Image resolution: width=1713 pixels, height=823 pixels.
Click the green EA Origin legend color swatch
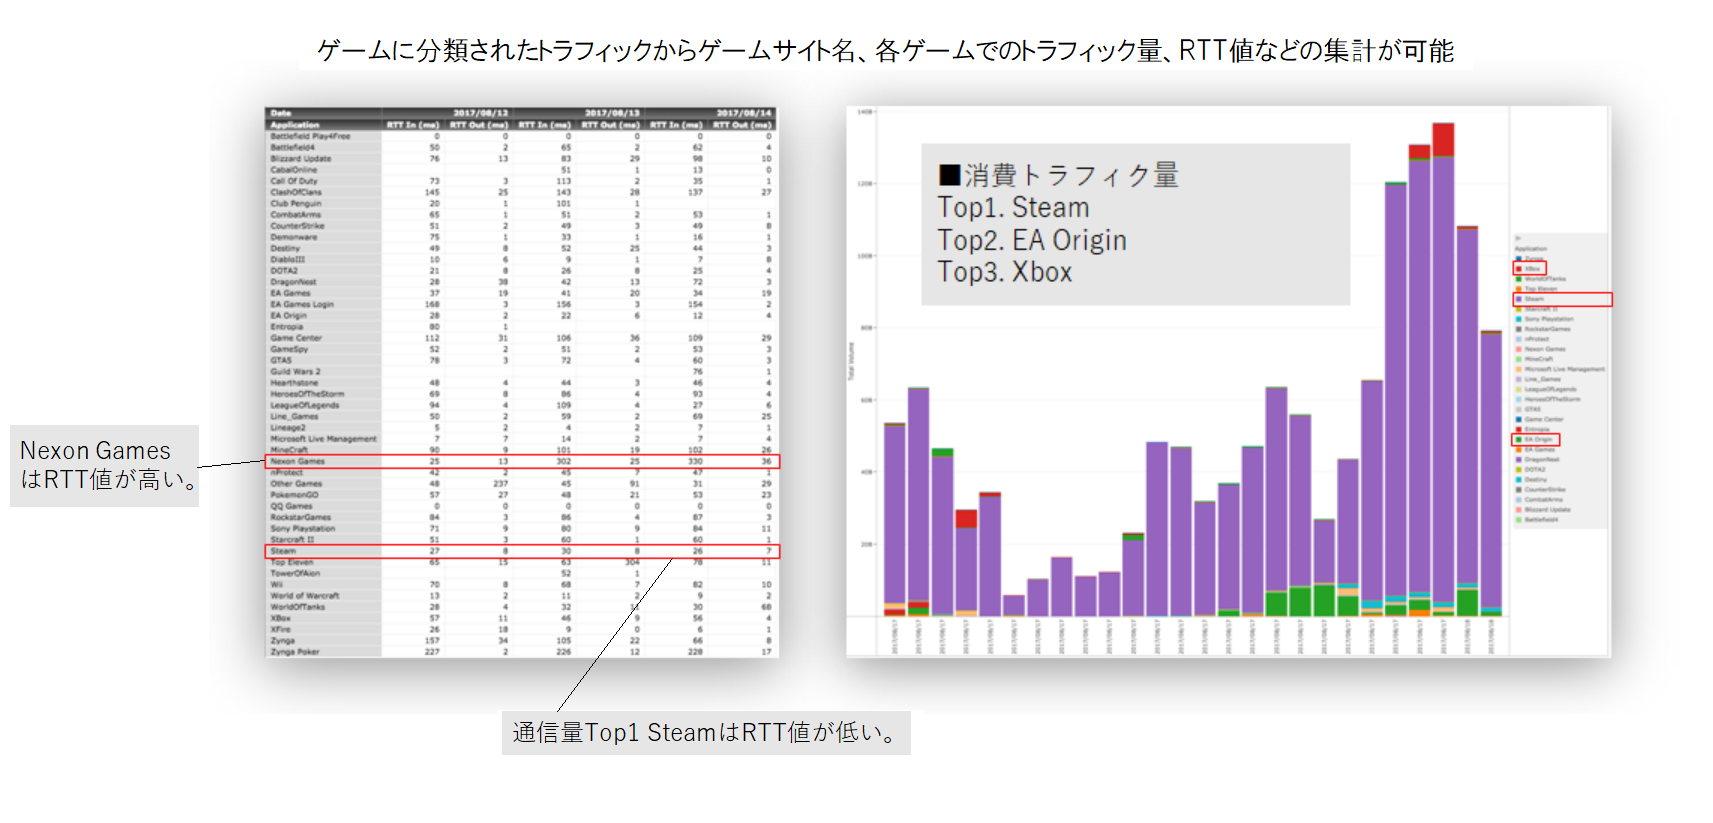1519,439
